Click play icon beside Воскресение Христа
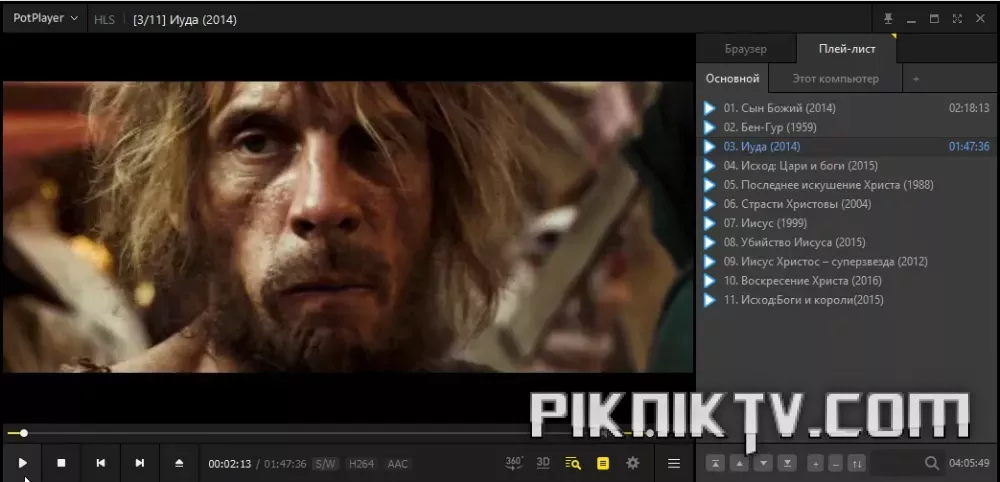Screen dimensions: 1000x482 pos(709,281)
